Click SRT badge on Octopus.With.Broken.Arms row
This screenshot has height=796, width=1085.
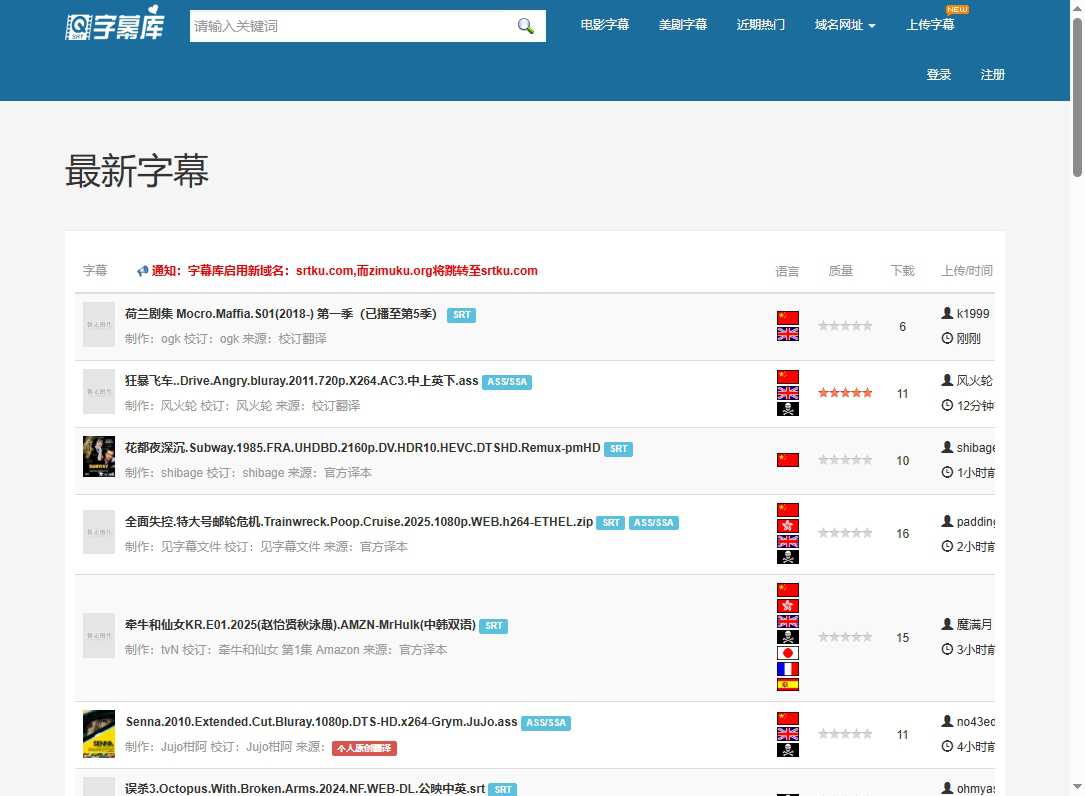coord(502,790)
